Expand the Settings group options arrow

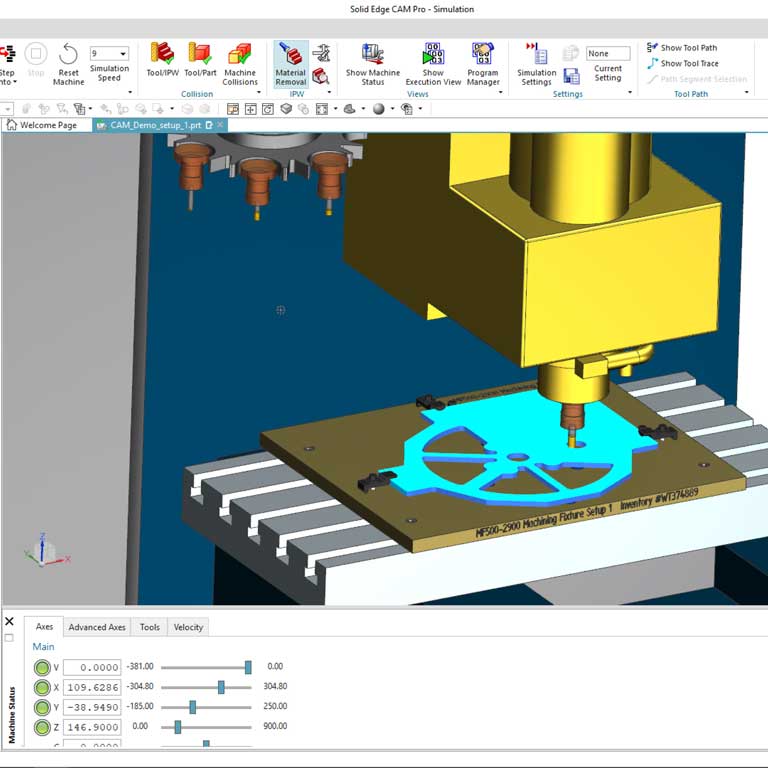(630, 92)
